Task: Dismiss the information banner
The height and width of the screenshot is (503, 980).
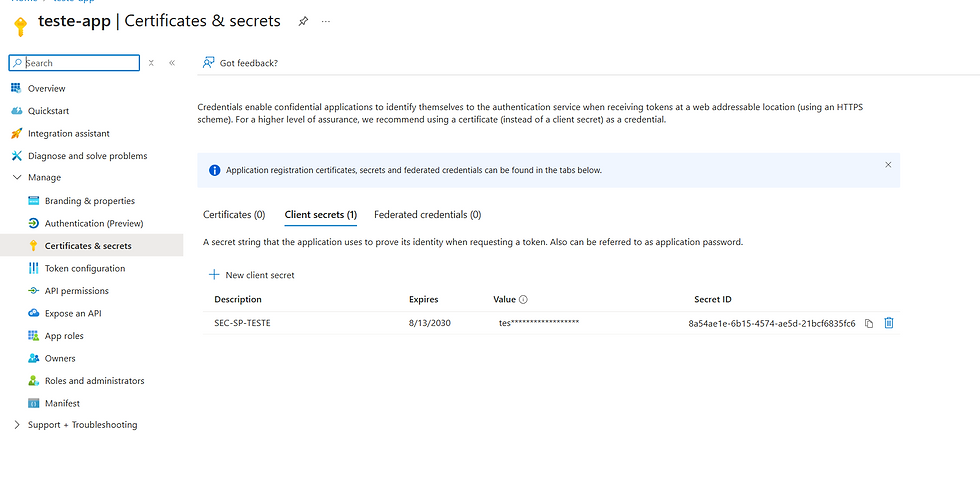Action: (888, 165)
